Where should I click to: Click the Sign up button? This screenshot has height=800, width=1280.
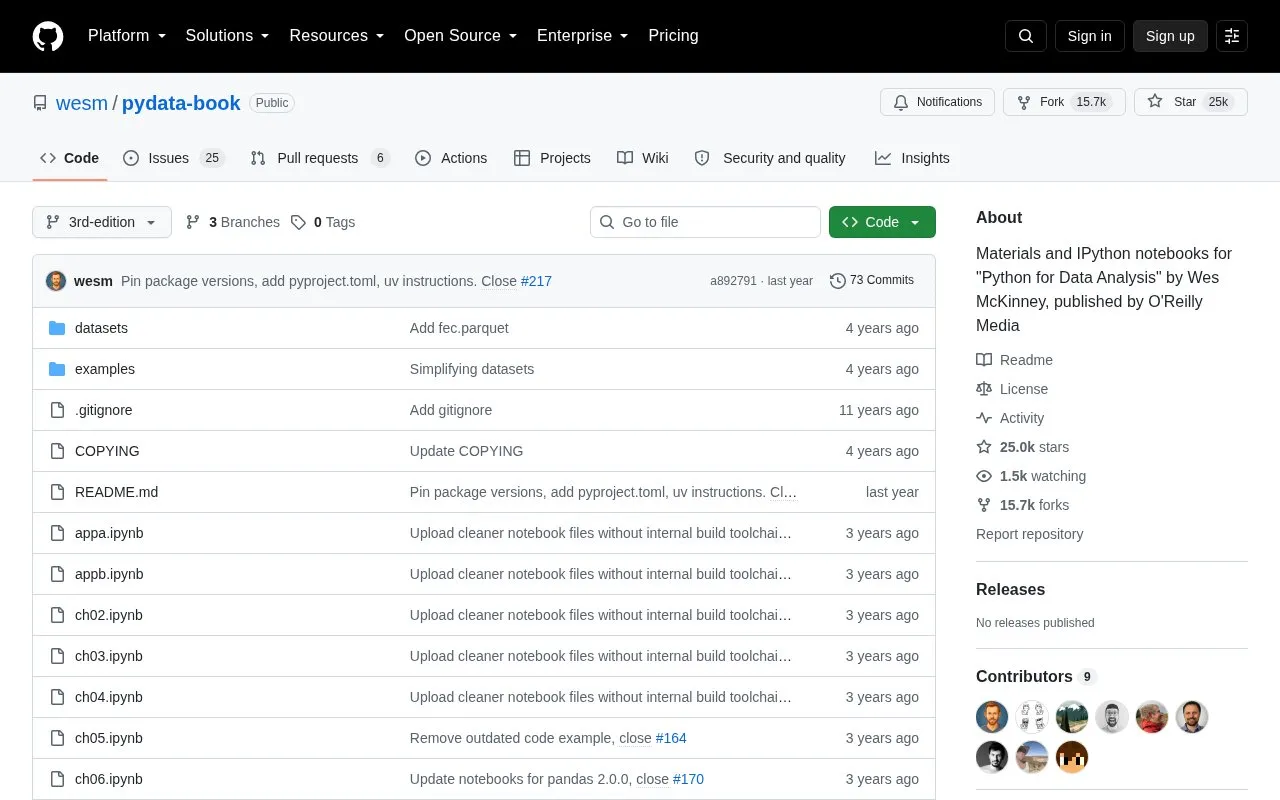(1170, 36)
